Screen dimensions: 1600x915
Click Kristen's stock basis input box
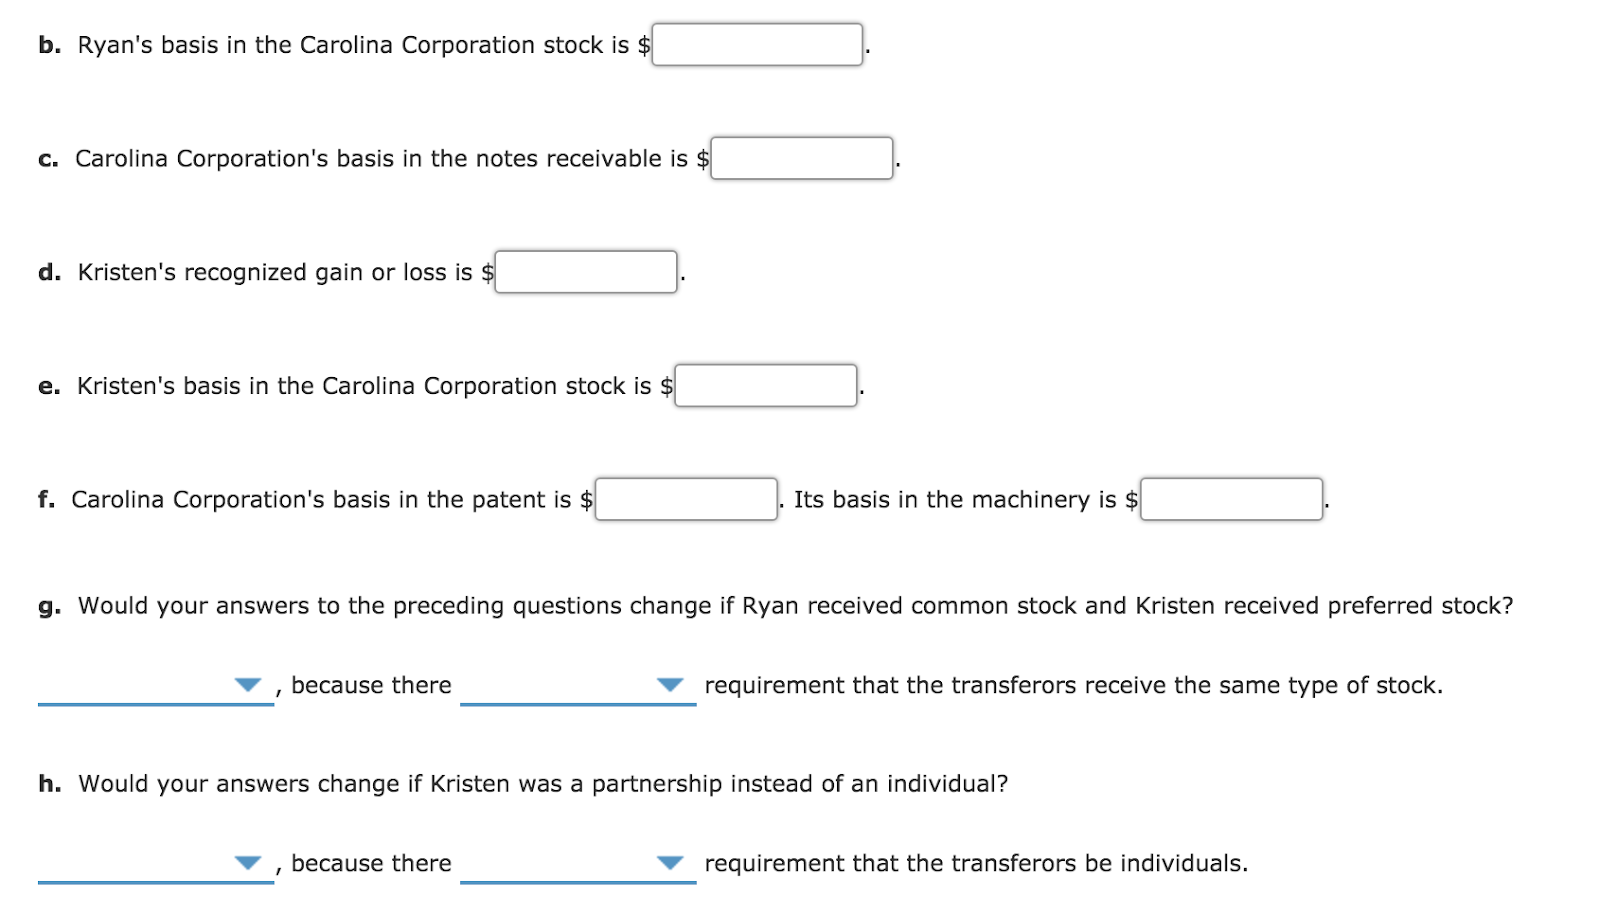pyautogui.click(x=766, y=386)
